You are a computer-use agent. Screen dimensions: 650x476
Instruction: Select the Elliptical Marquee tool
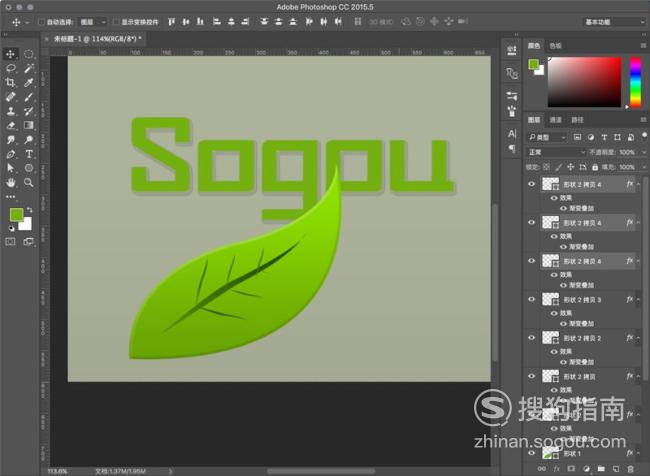click(x=29, y=54)
